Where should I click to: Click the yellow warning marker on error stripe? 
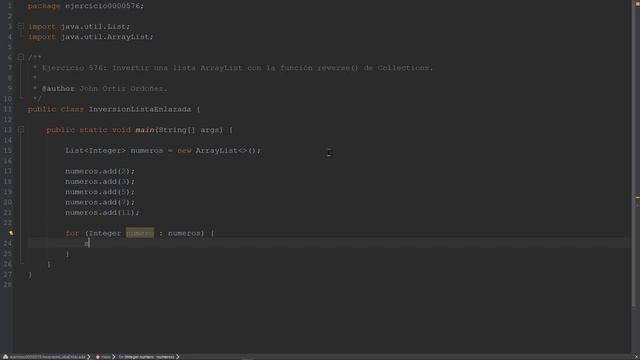pyautogui.click(x=637, y=198)
